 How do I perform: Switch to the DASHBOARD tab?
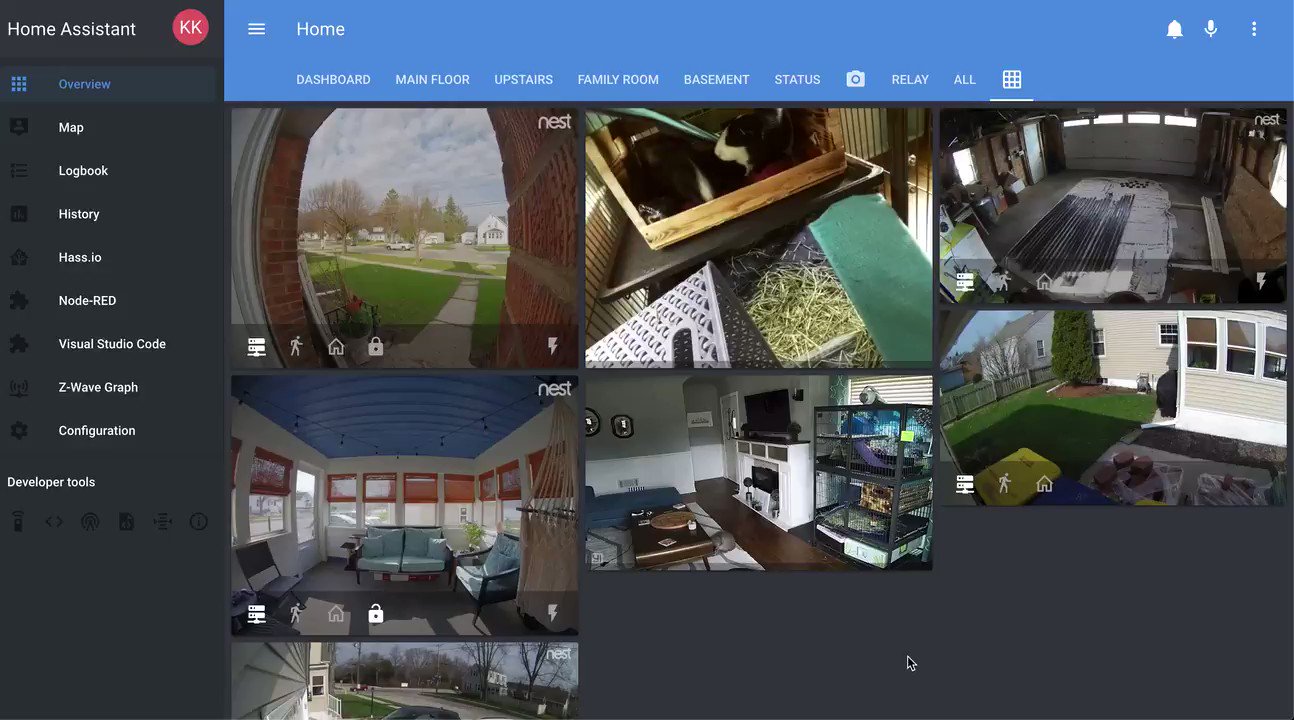[x=333, y=79]
